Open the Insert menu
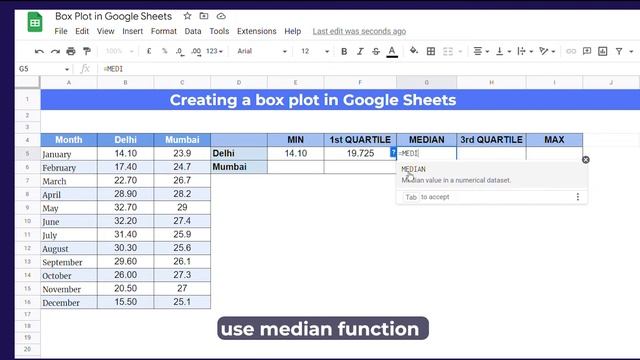This screenshot has height=360, width=640. 133,31
